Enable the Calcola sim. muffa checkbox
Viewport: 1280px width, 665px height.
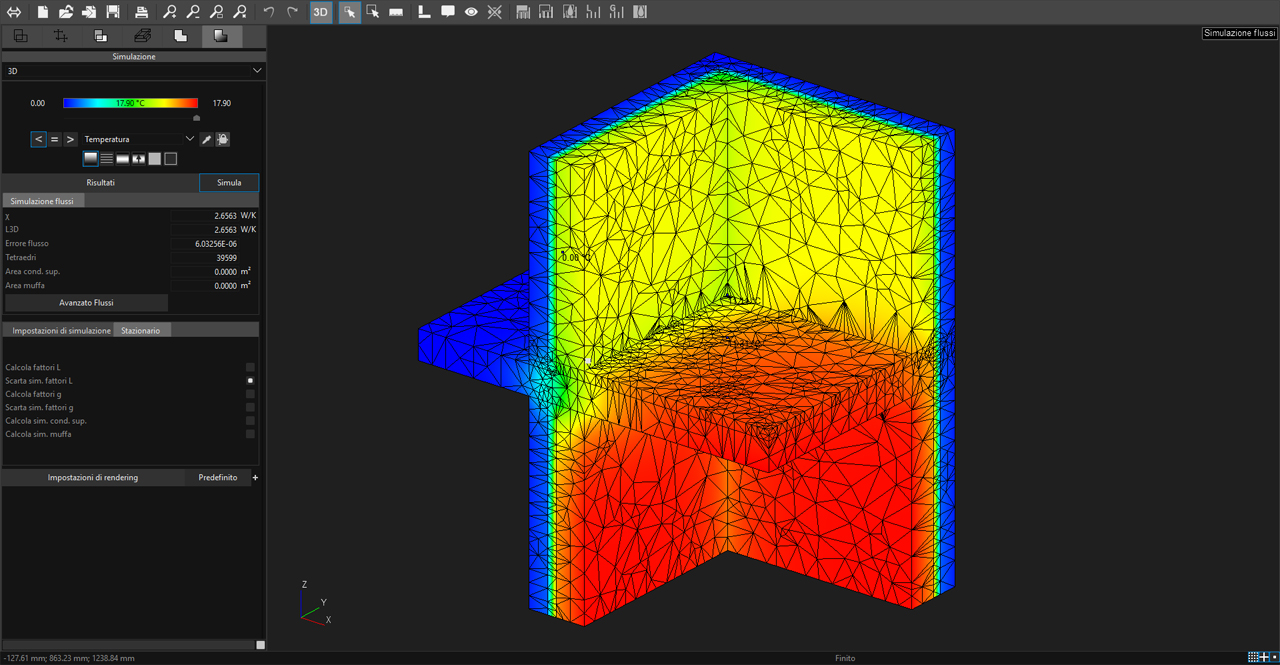coord(250,434)
